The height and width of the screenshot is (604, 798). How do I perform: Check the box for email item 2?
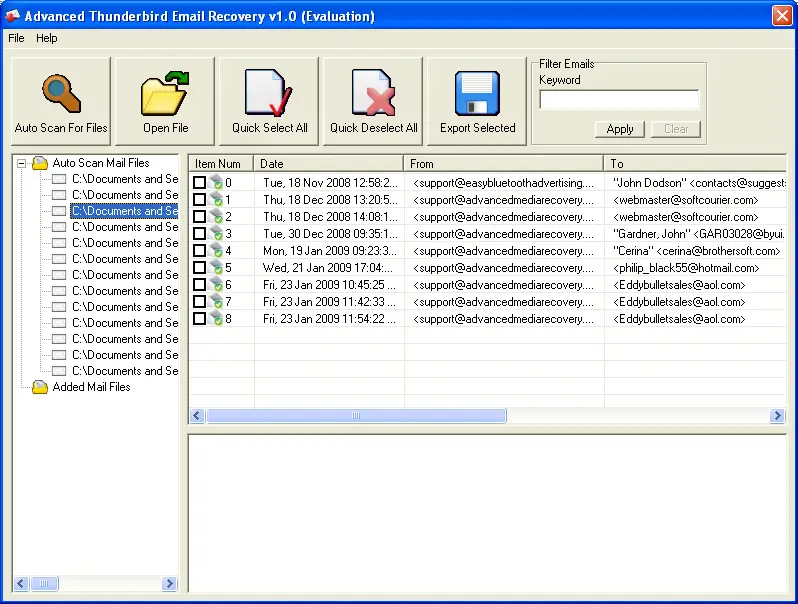(x=200, y=216)
